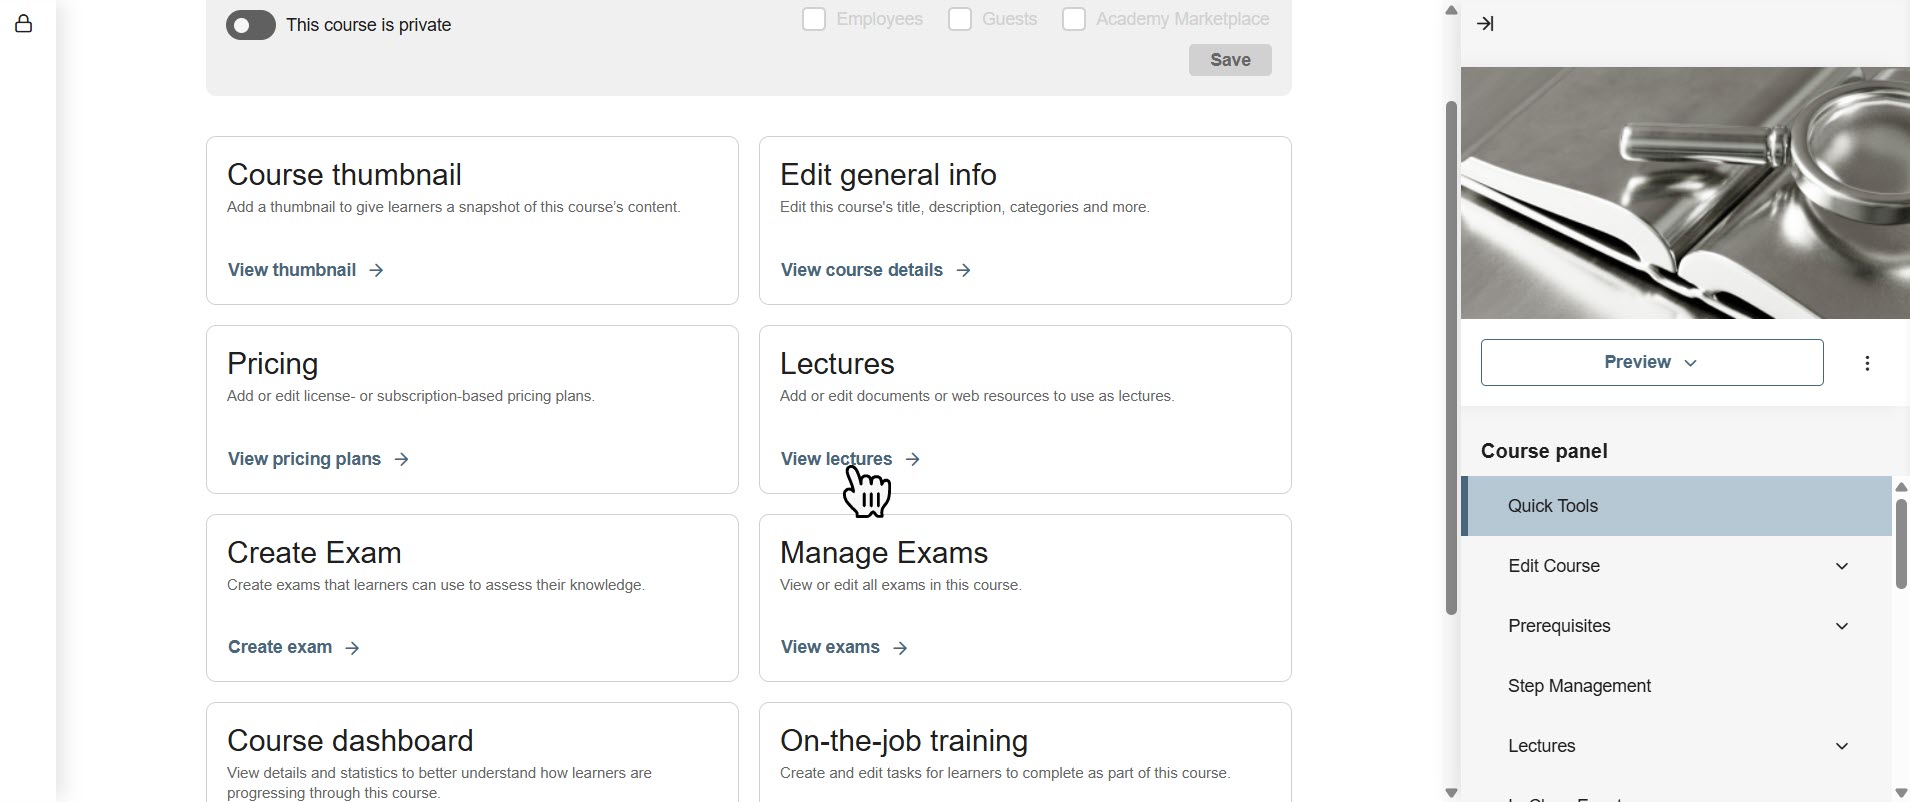Viewport: 1910px width, 802px height.
Task: Select Step Management in the course panel
Action: pos(1578,686)
